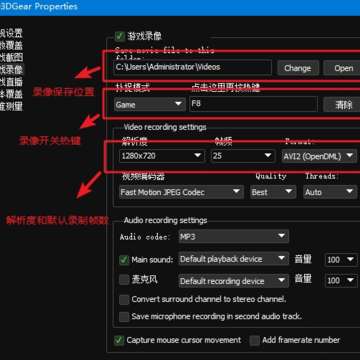Click the C:\Users\Administrator\Videos path field

click(x=192, y=67)
